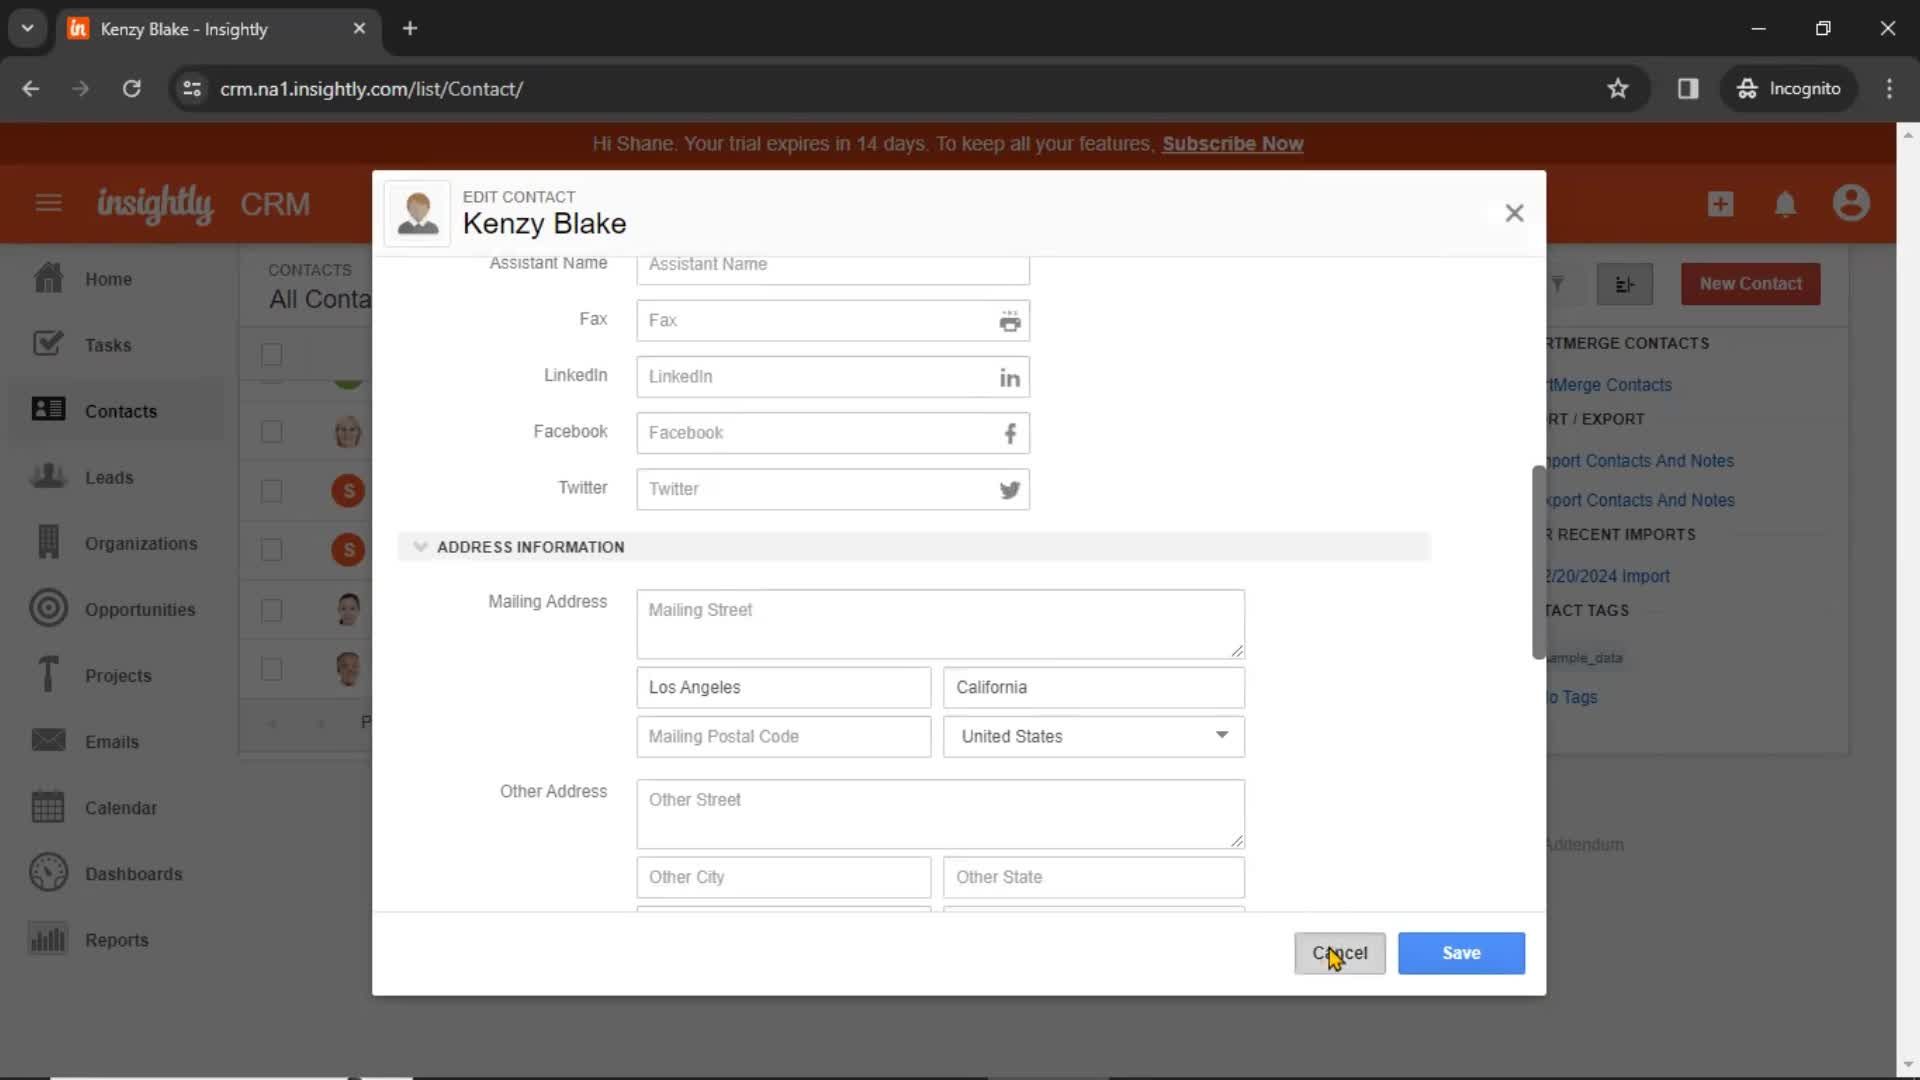Screen dimensions: 1920x1080
Task: Click the Reports sidebar menu item
Action: click(117, 940)
